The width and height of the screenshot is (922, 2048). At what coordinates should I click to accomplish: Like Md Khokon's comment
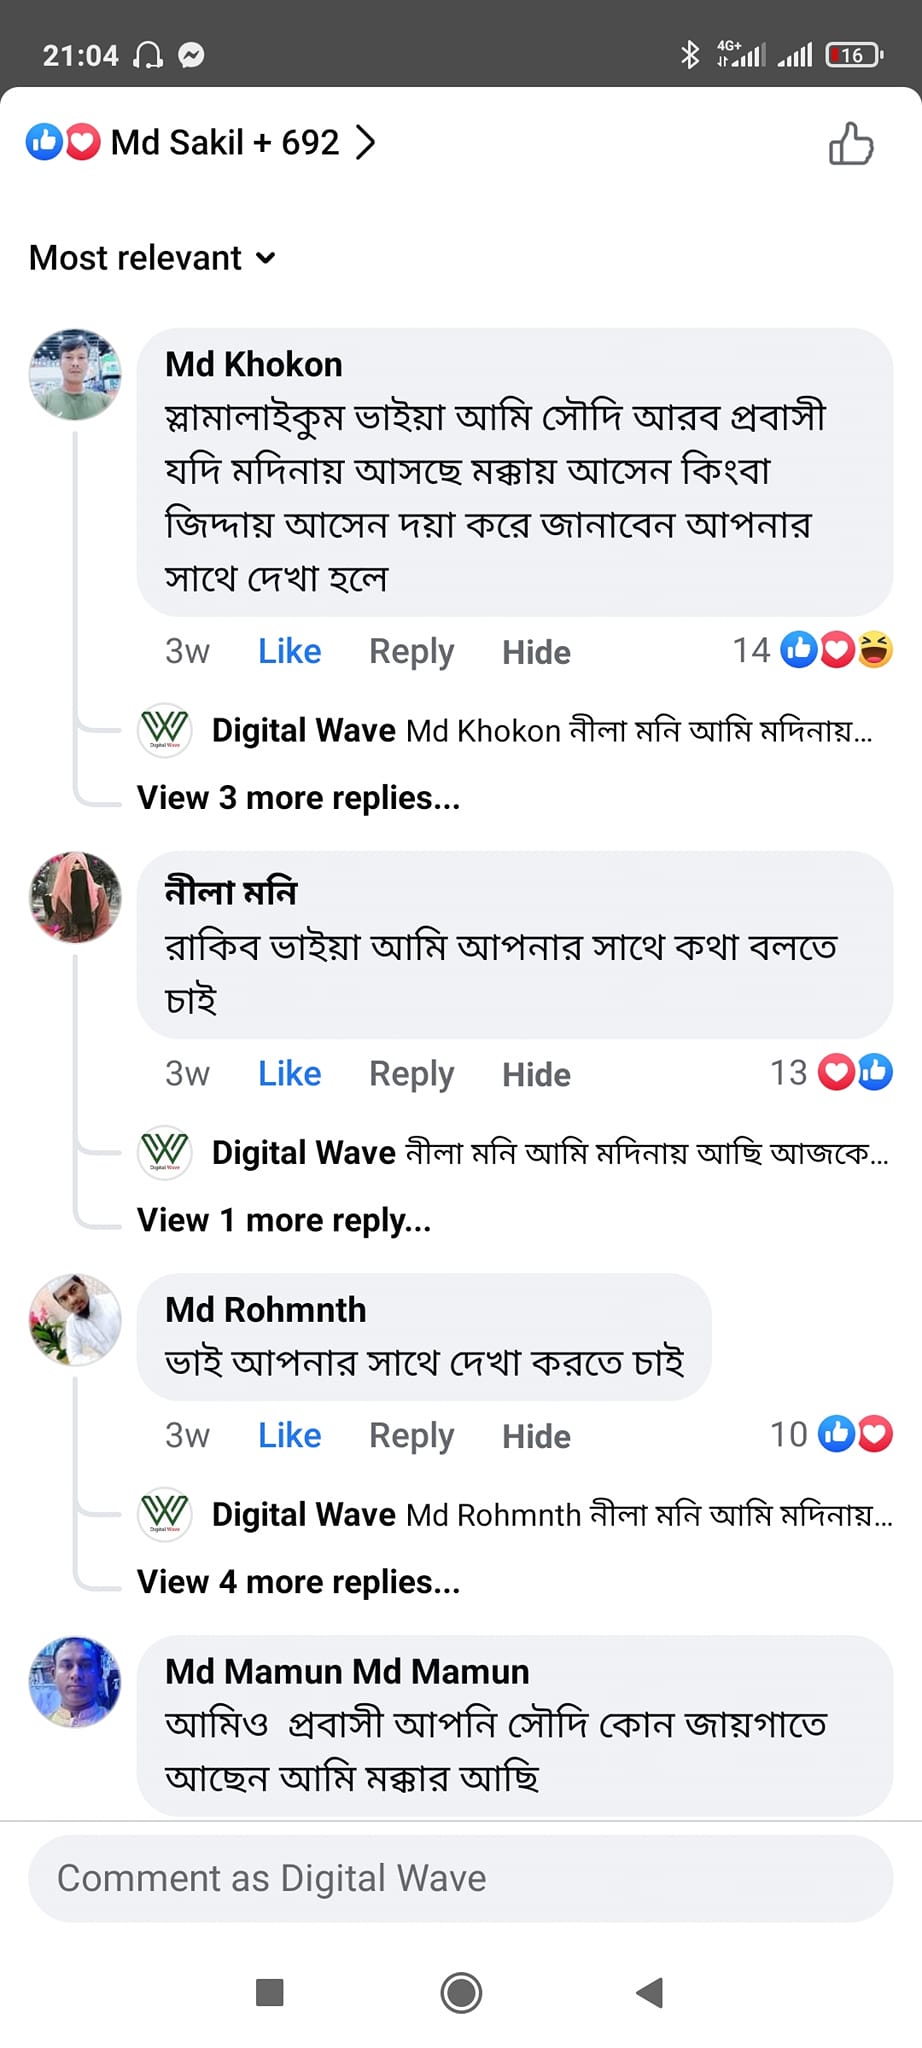click(x=289, y=652)
